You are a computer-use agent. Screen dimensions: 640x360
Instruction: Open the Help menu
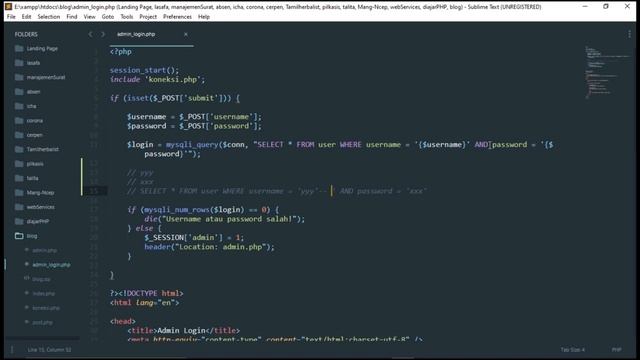click(204, 17)
